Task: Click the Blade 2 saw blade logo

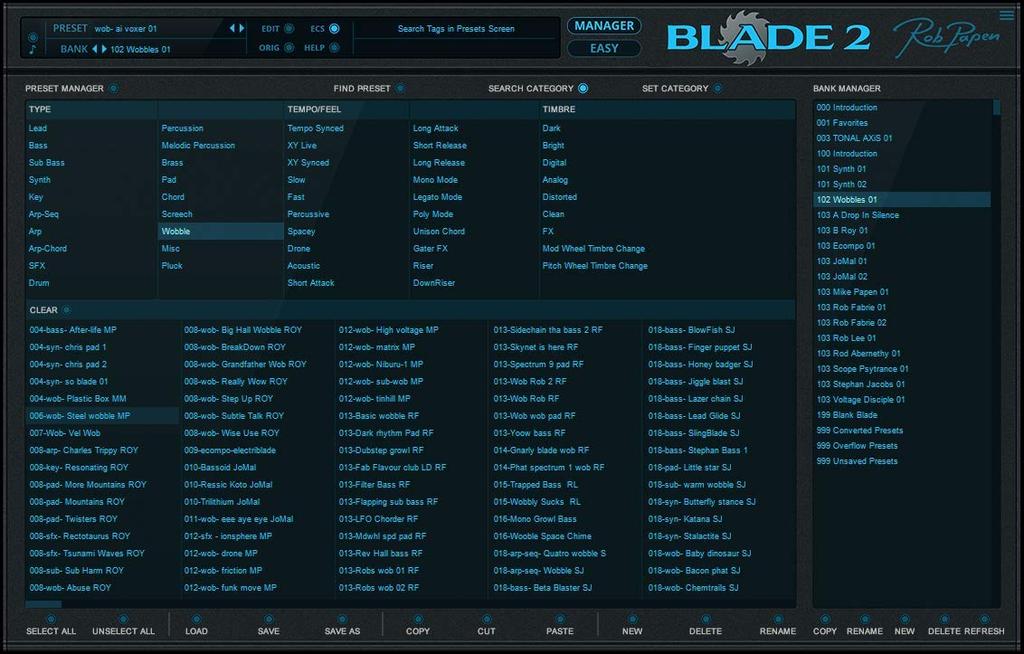Action: pyautogui.click(x=742, y=37)
